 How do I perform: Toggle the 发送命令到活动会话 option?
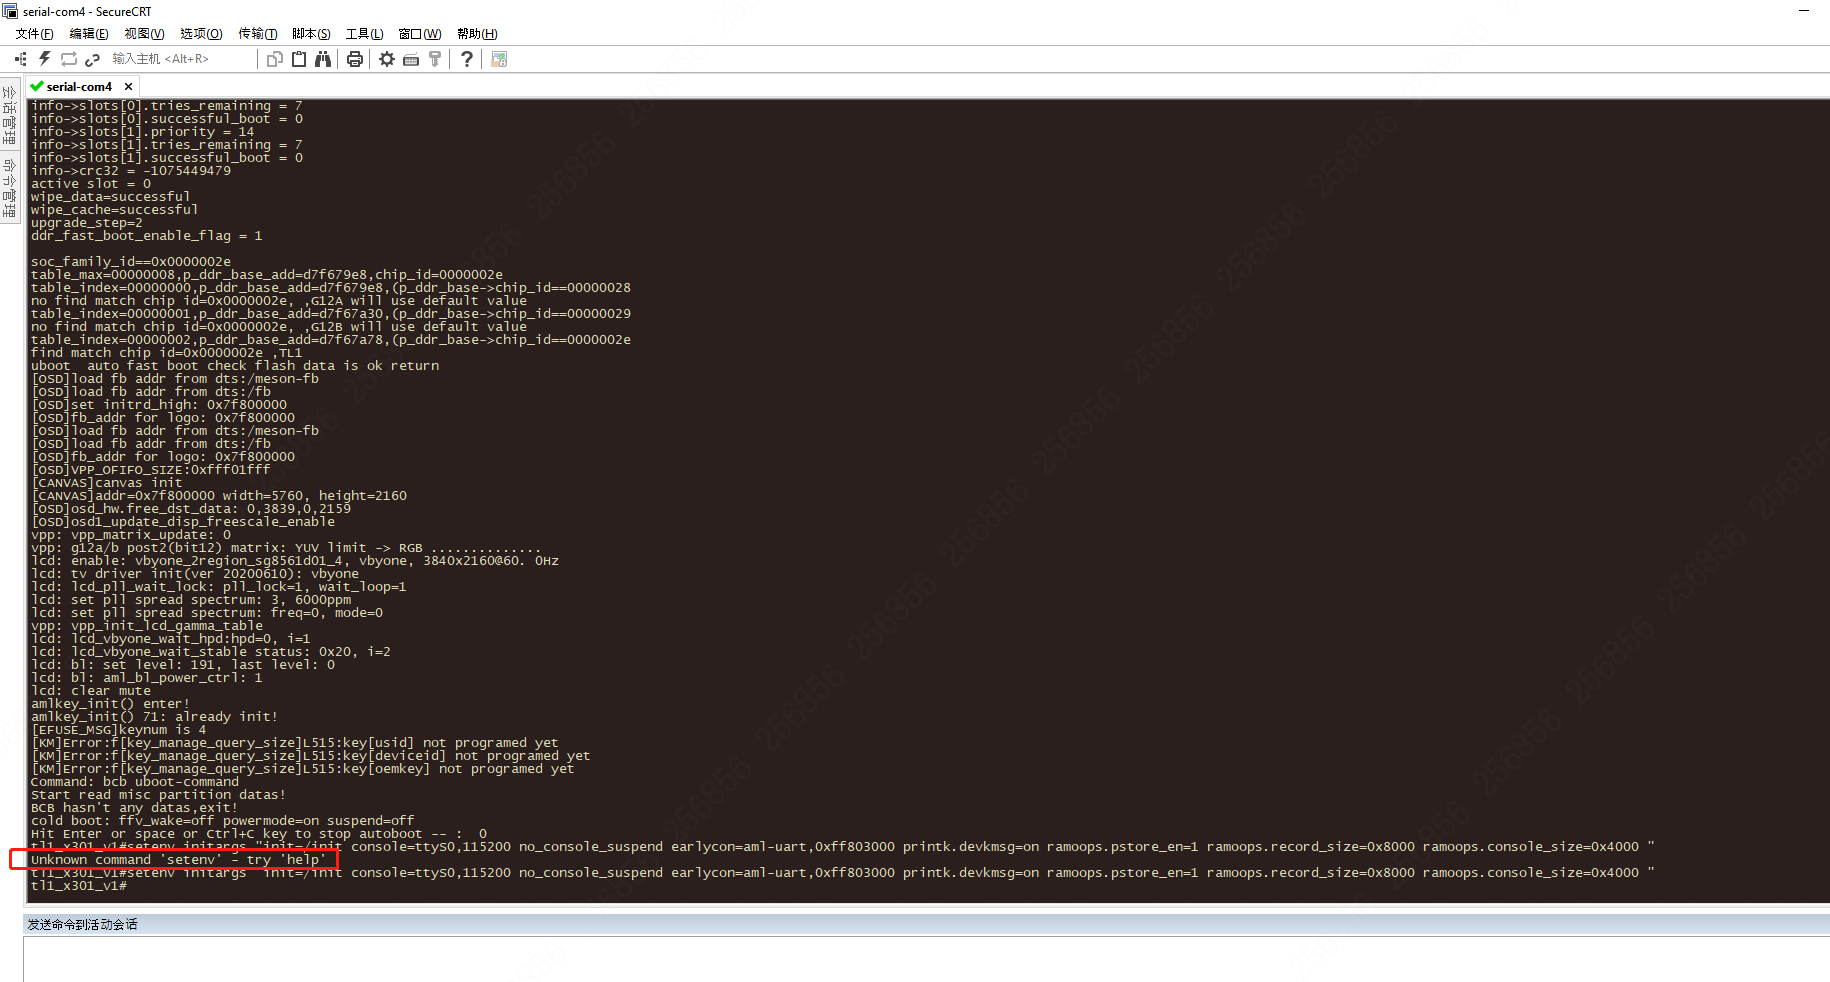point(81,924)
